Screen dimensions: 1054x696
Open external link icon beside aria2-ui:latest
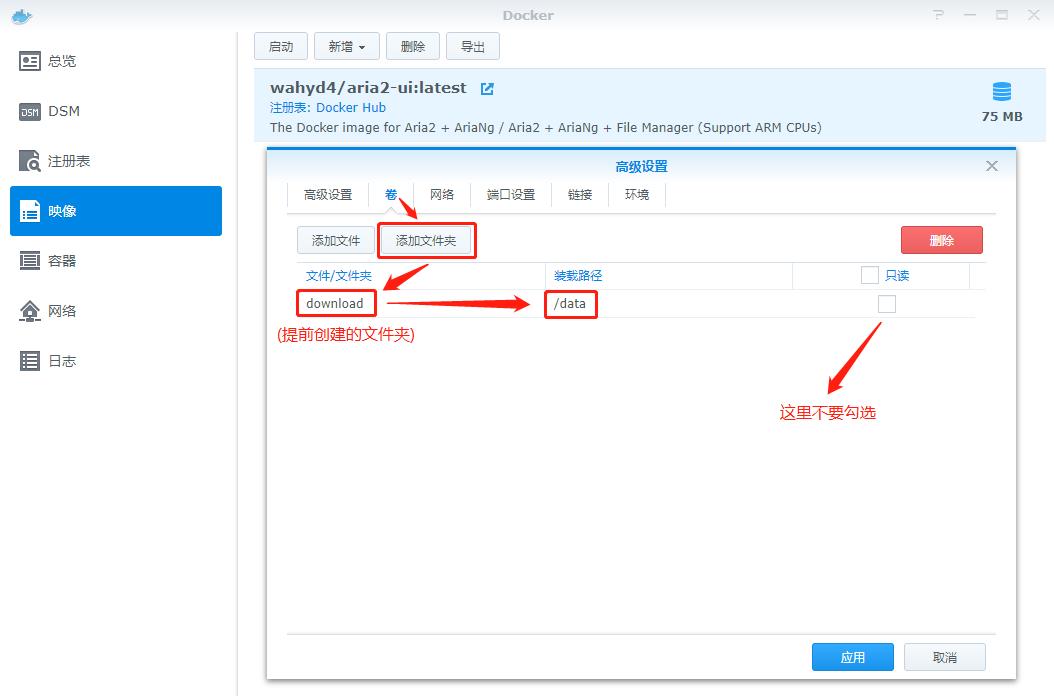(x=487, y=89)
